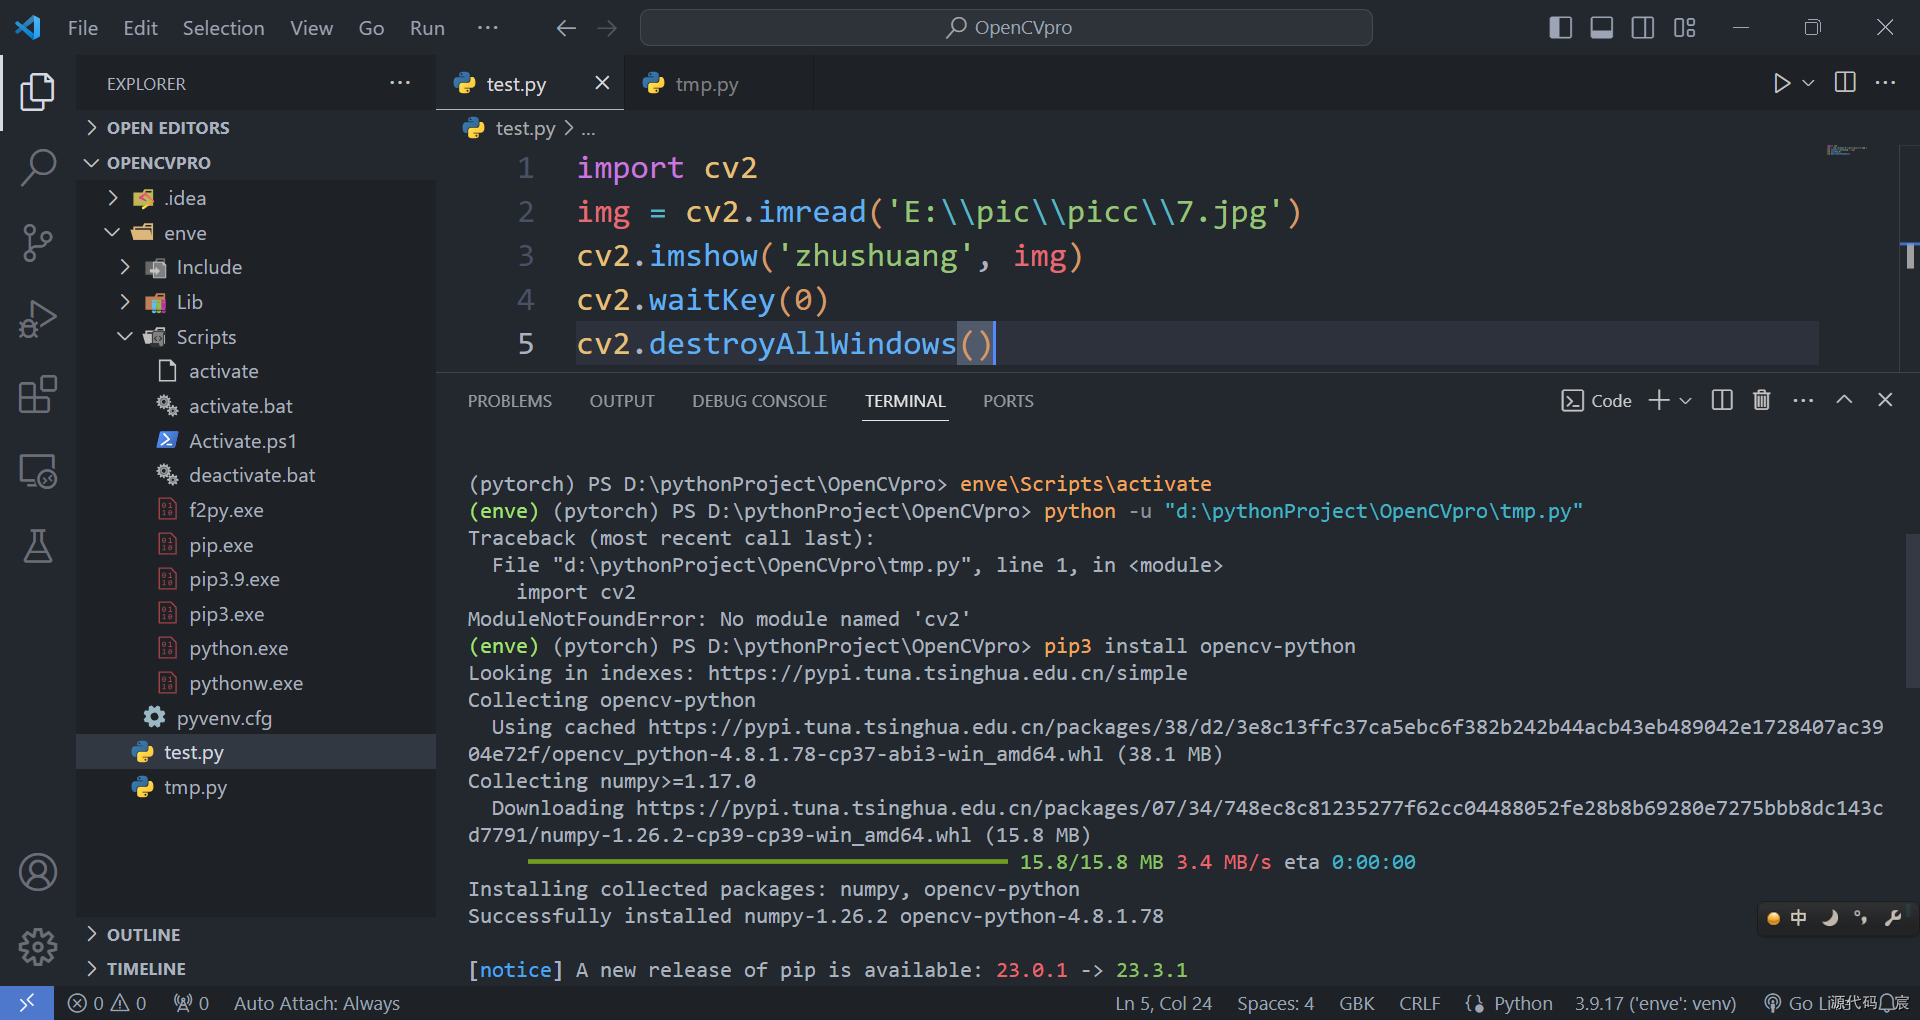Click the Run Python File play button
This screenshot has width=1920, height=1020.
(1781, 83)
